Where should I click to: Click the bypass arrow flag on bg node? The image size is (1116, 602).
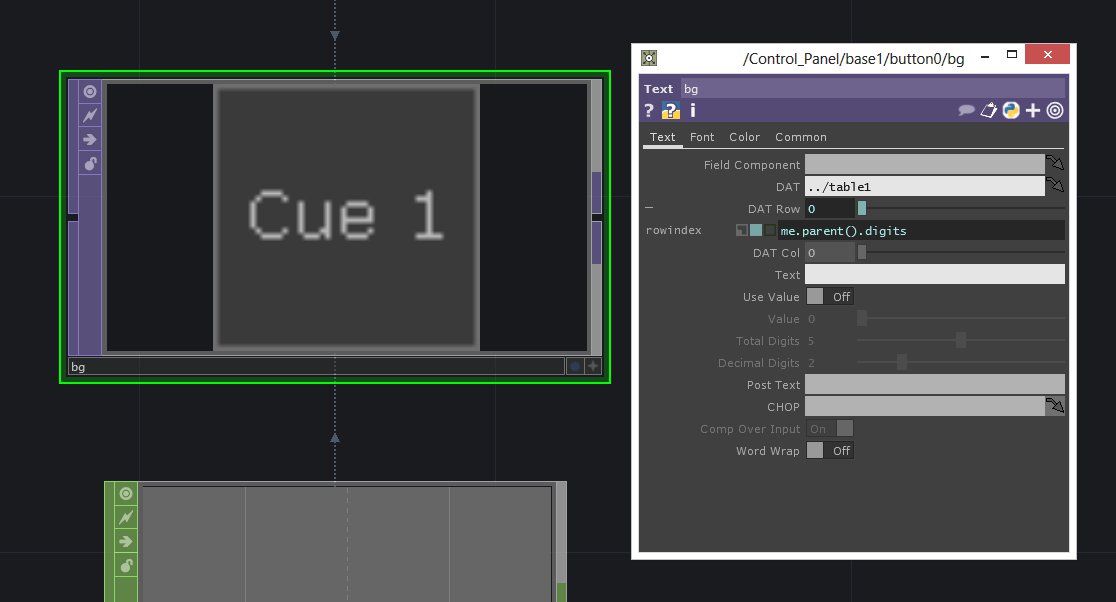(x=90, y=140)
